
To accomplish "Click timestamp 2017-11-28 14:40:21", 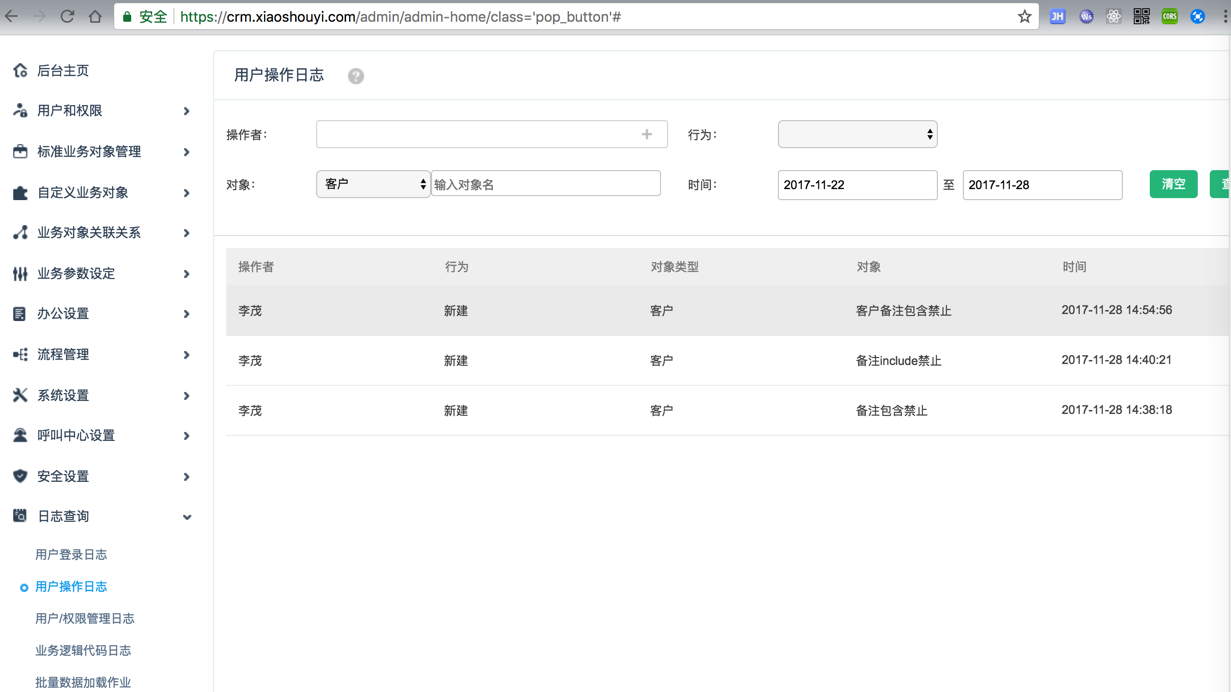I will click(x=1117, y=360).
